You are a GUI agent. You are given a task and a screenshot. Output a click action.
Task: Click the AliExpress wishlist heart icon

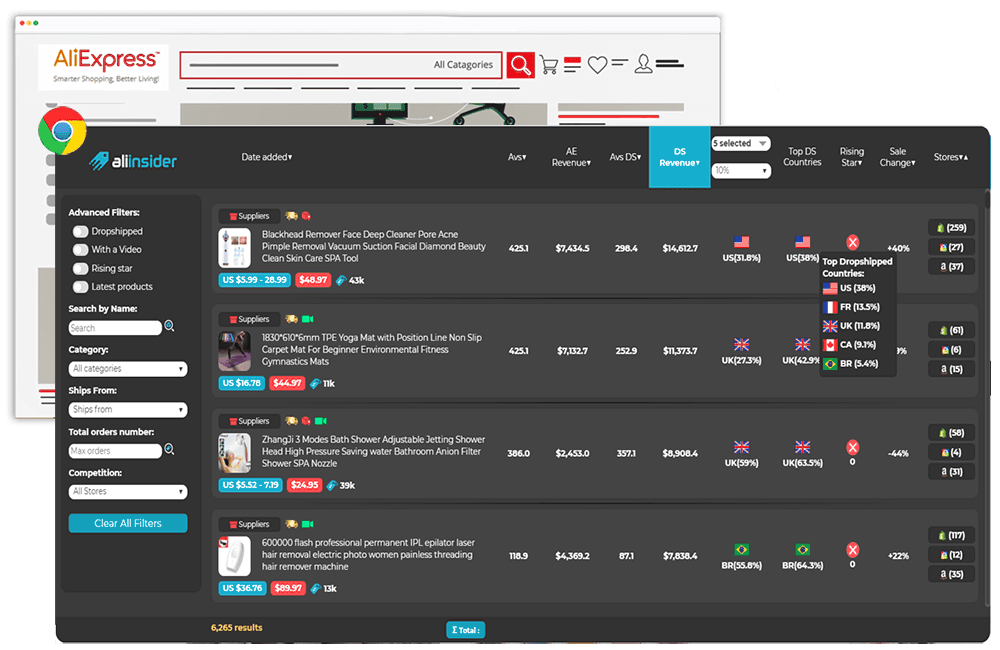(x=597, y=65)
